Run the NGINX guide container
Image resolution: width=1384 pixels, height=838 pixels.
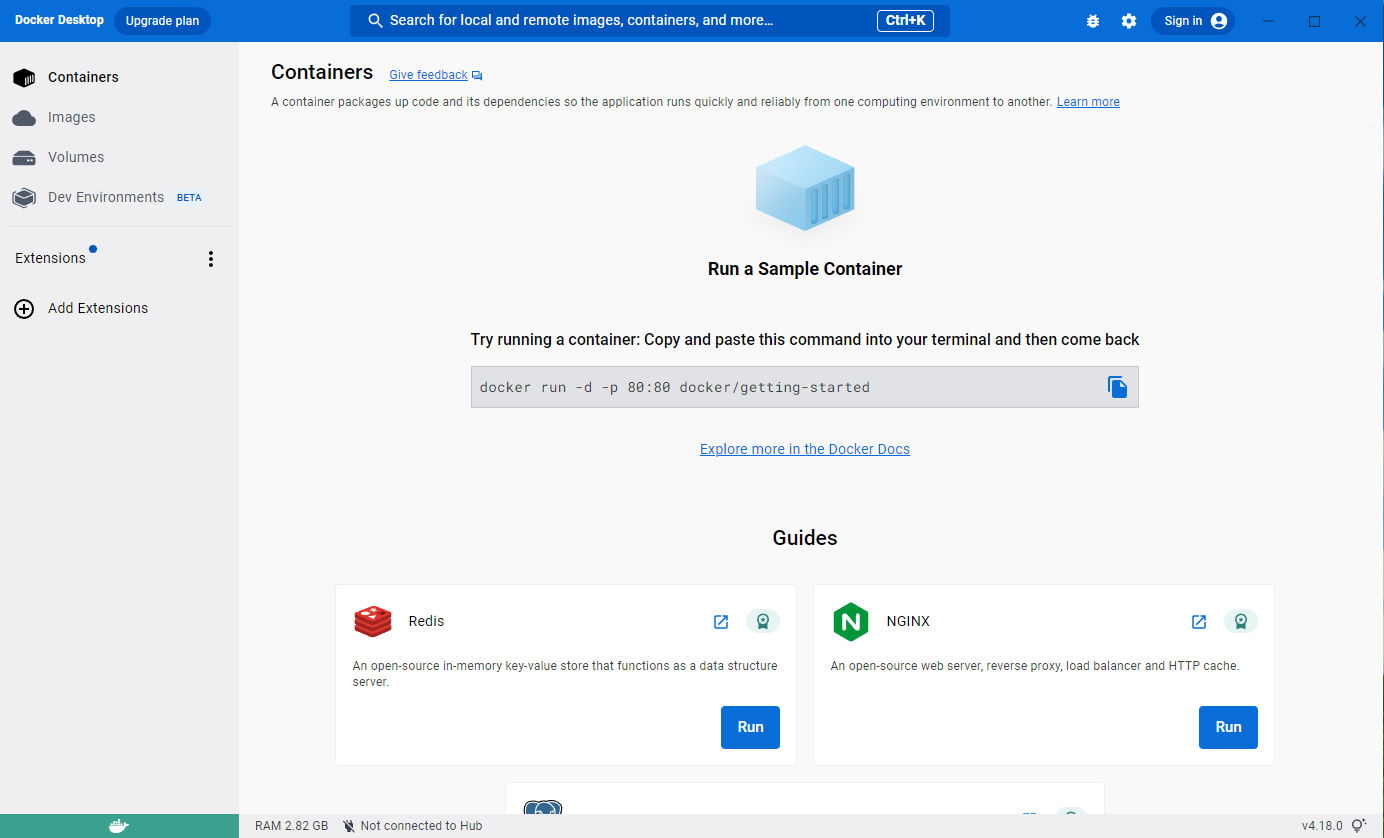click(x=1228, y=727)
